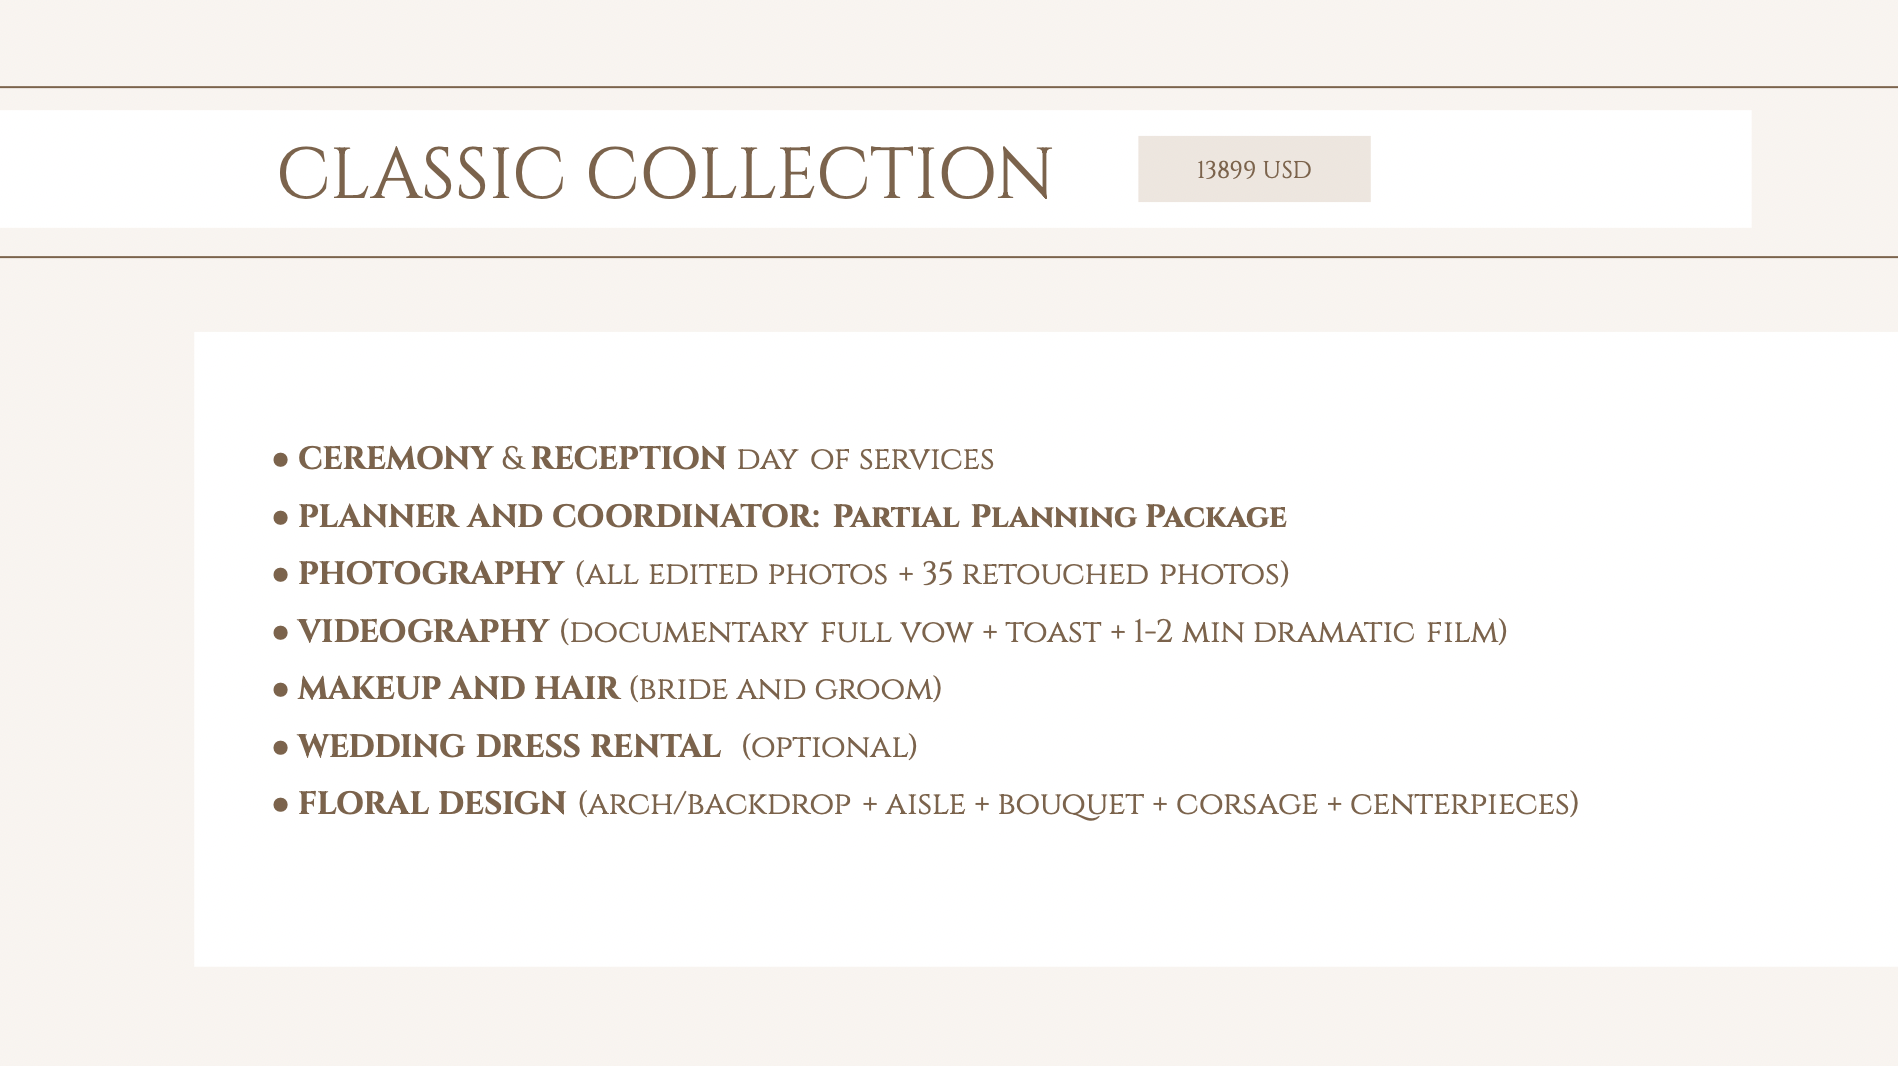Click the bullet dot before Ceremony
Image resolution: width=1898 pixels, height=1066 pixels.
[x=280, y=460]
